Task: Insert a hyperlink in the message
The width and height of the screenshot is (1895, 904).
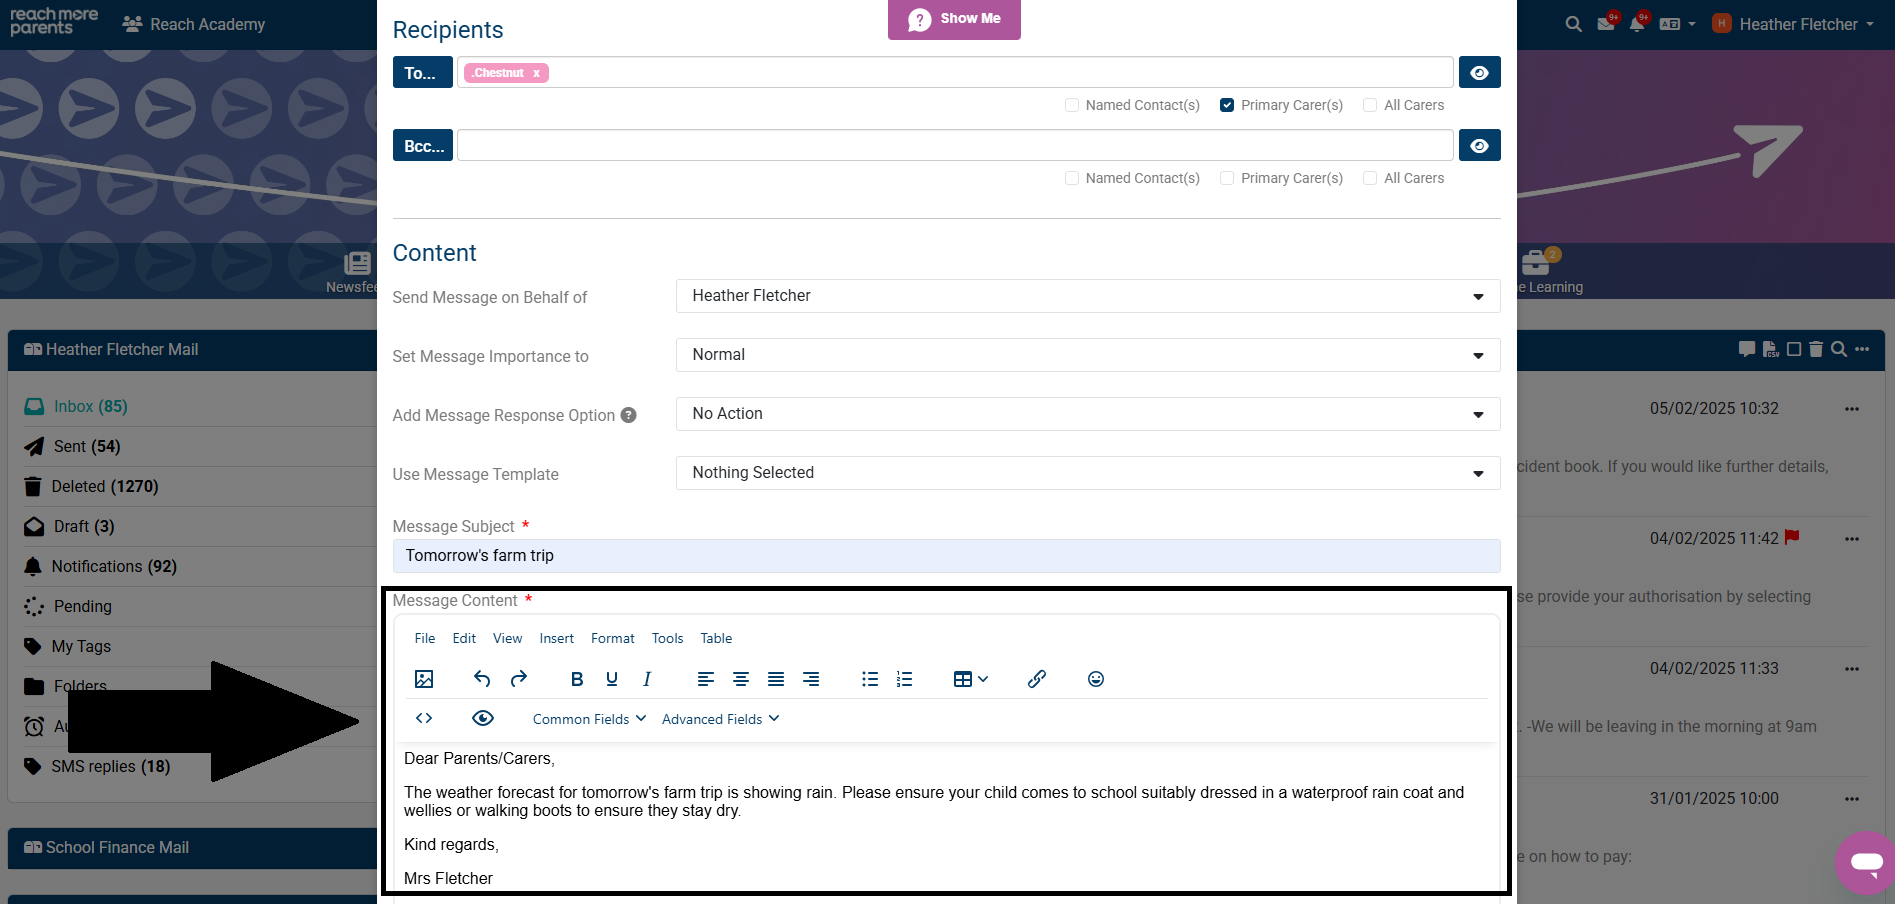Action: [1035, 678]
